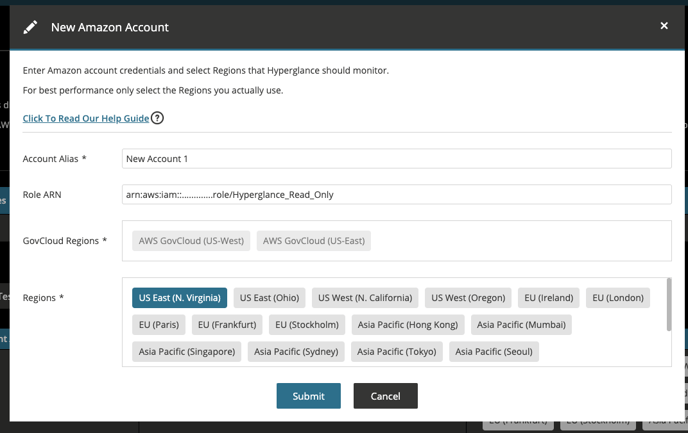
Task: Open Click To Read Our Help Guide link
Action: click(x=86, y=118)
